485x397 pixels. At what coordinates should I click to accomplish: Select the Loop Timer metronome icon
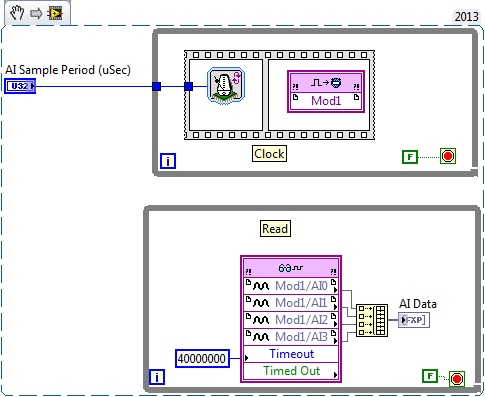[226, 86]
